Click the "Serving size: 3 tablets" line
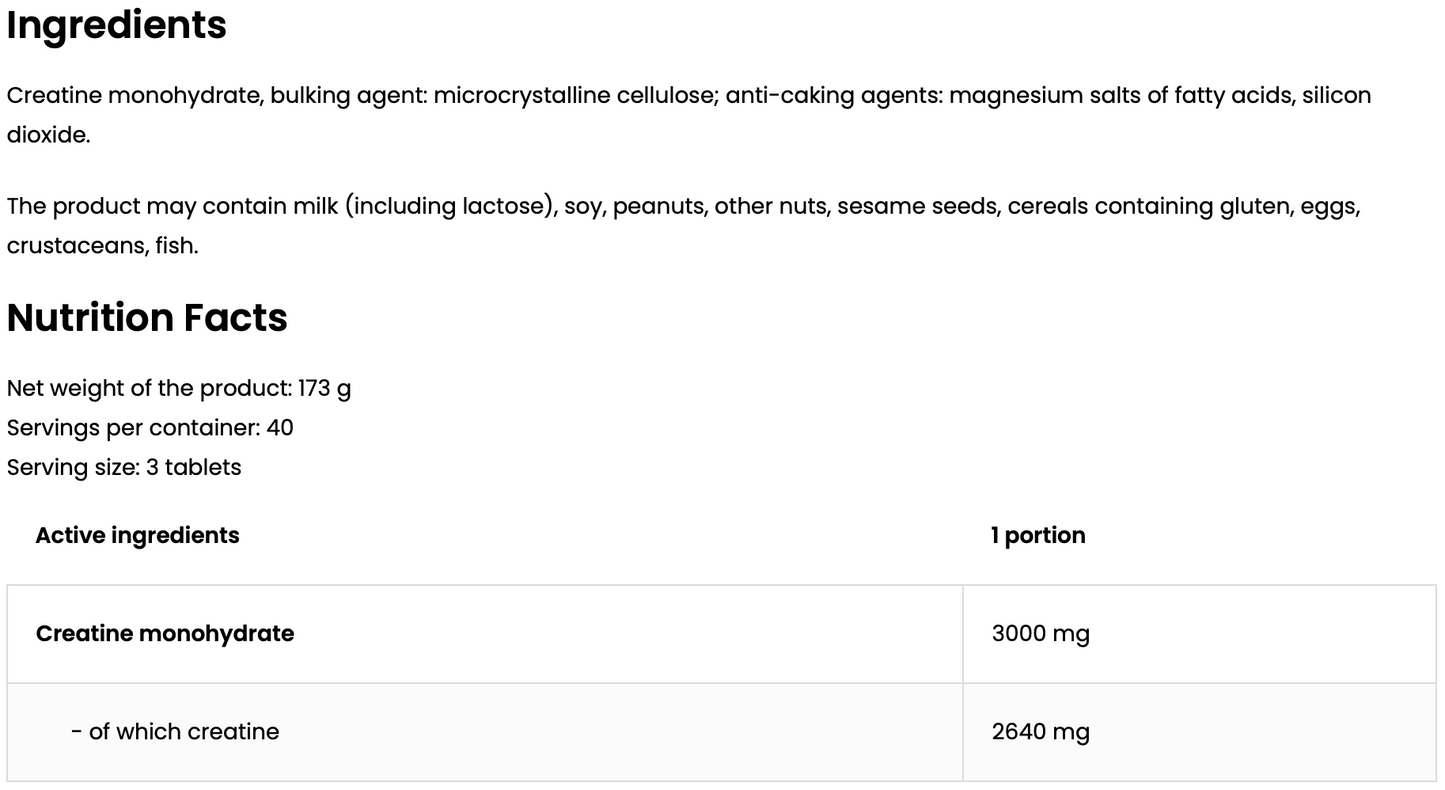1445x790 pixels. [x=124, y=468]
